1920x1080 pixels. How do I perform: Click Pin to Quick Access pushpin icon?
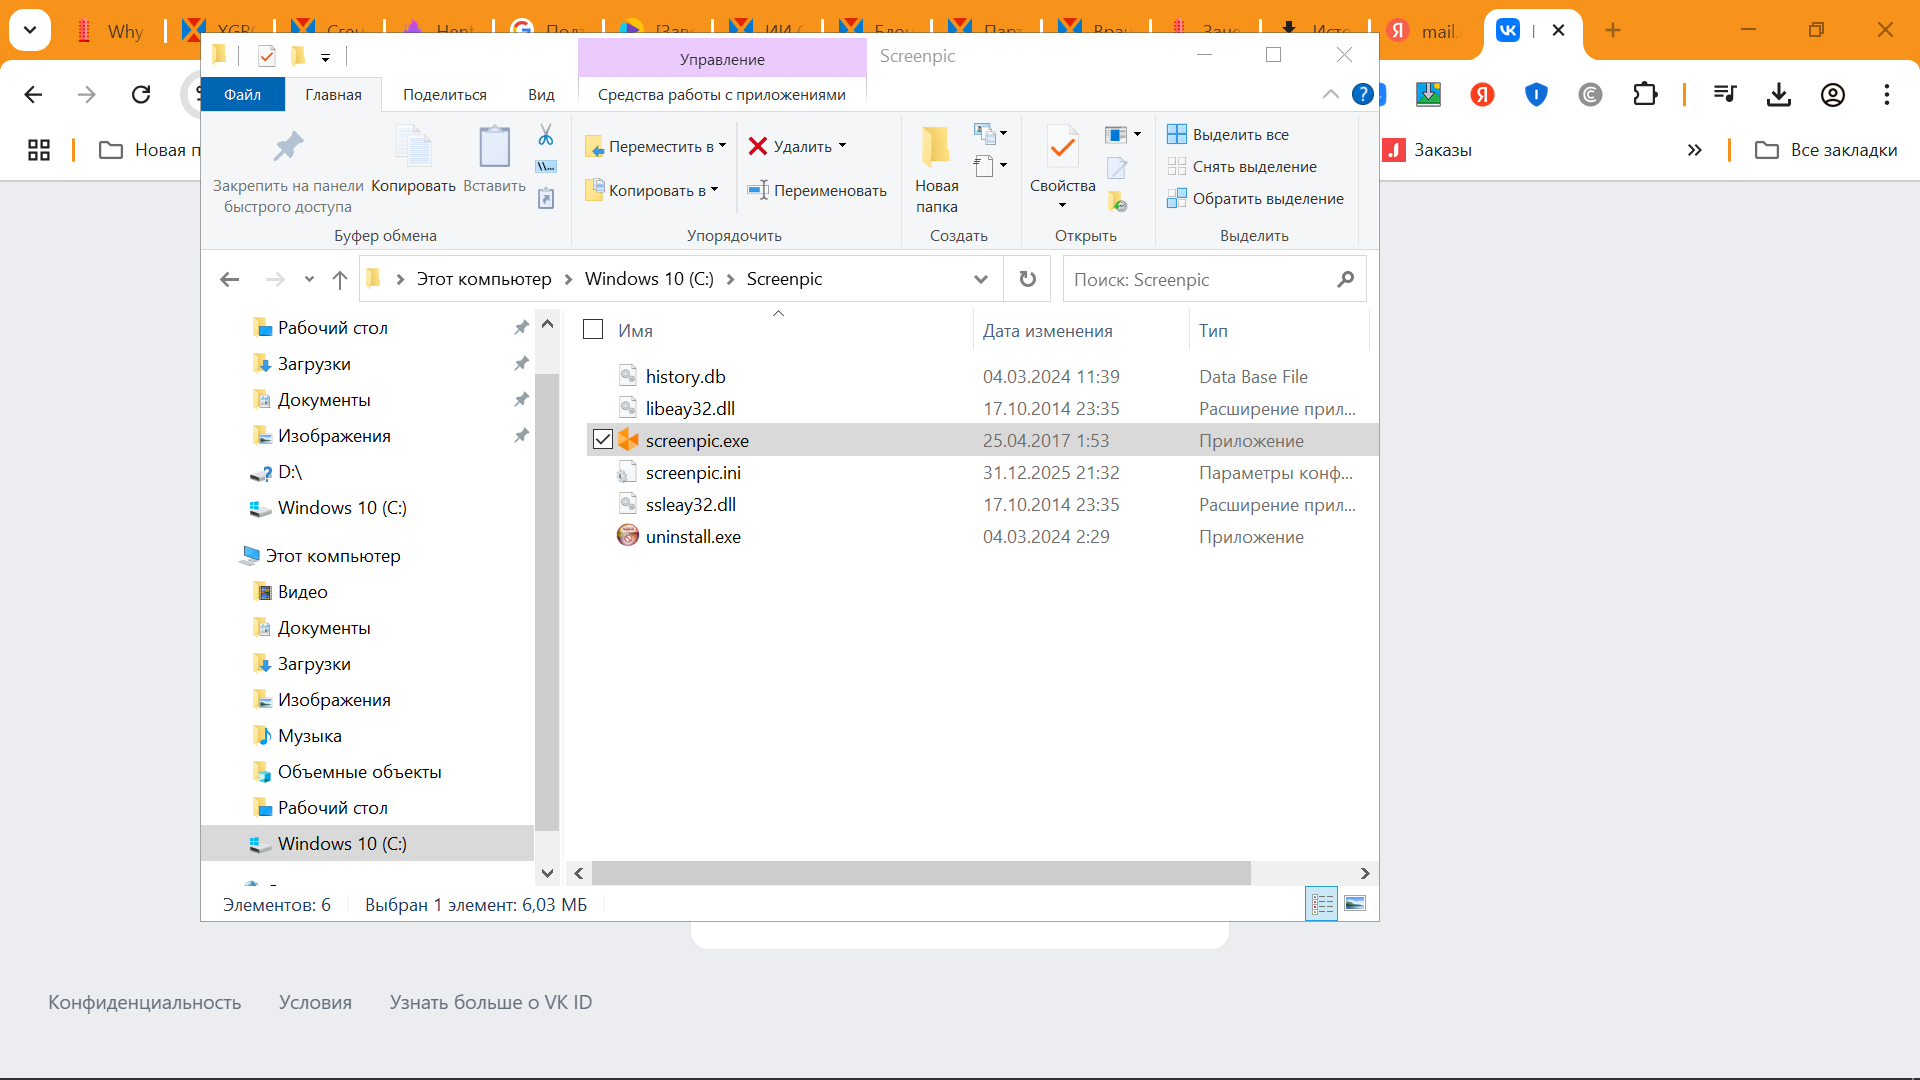click(288, 147)
